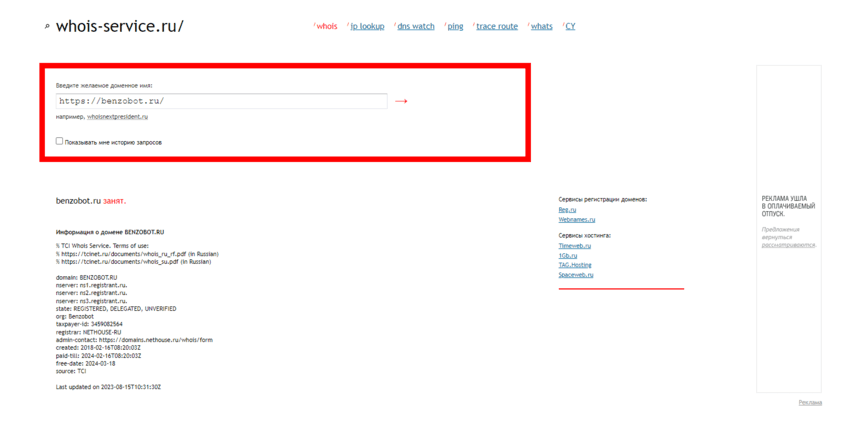This screenshot has height=423, width=850.
Task: Select the ping menu item
Action: (x=455, y=26)
